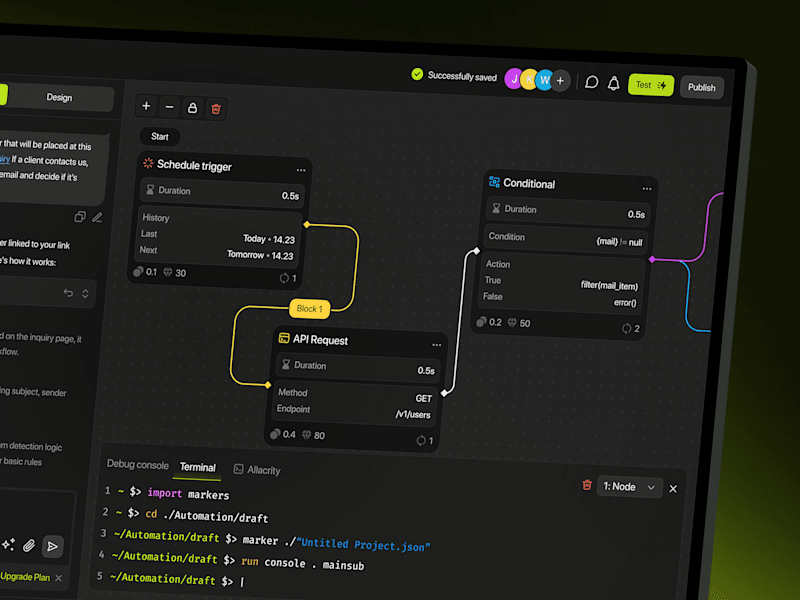Close the terminal panel

[x=673, y=489]
